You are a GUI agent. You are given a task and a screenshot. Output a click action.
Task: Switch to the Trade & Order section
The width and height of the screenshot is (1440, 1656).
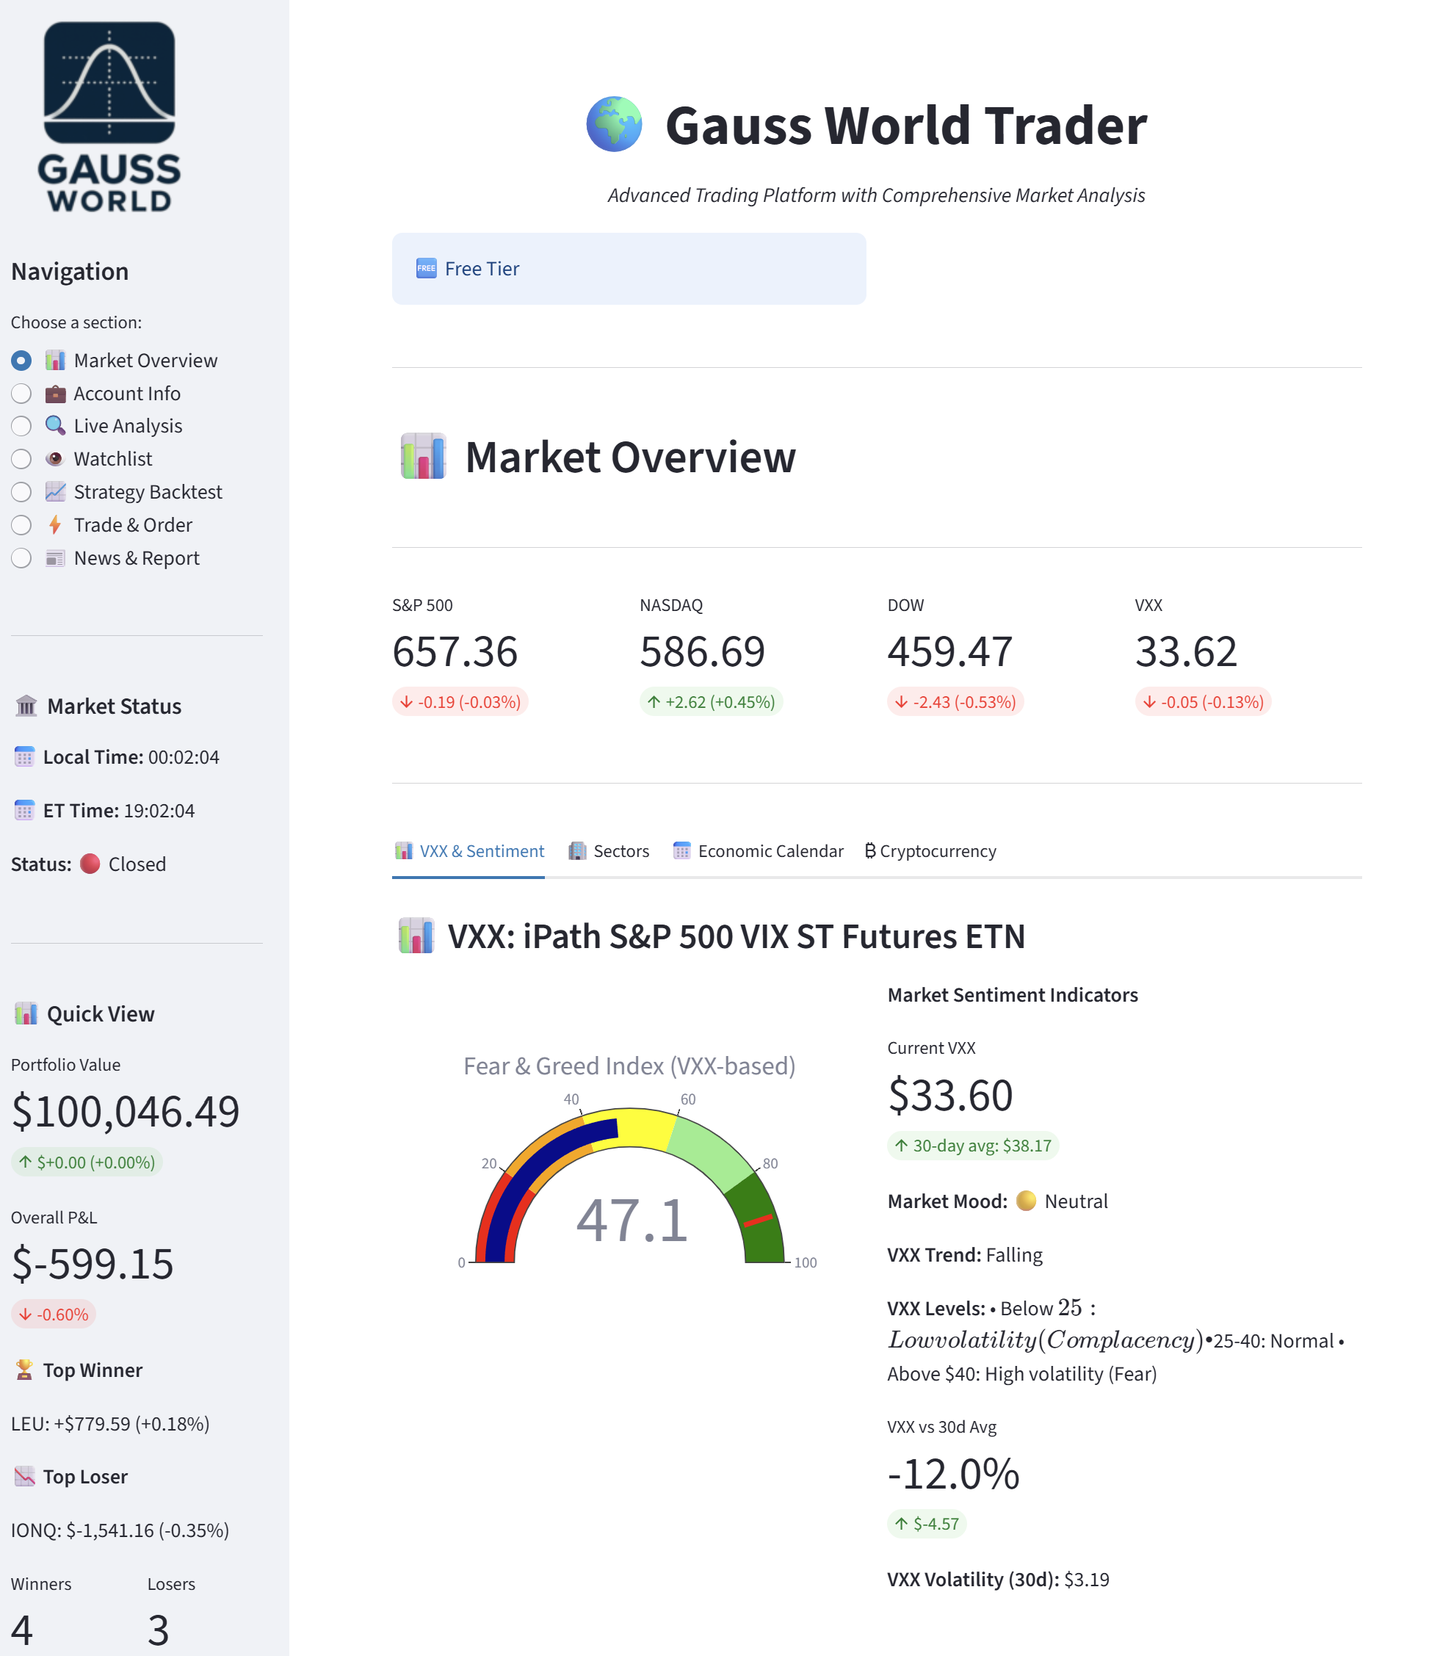coord(21,525)
